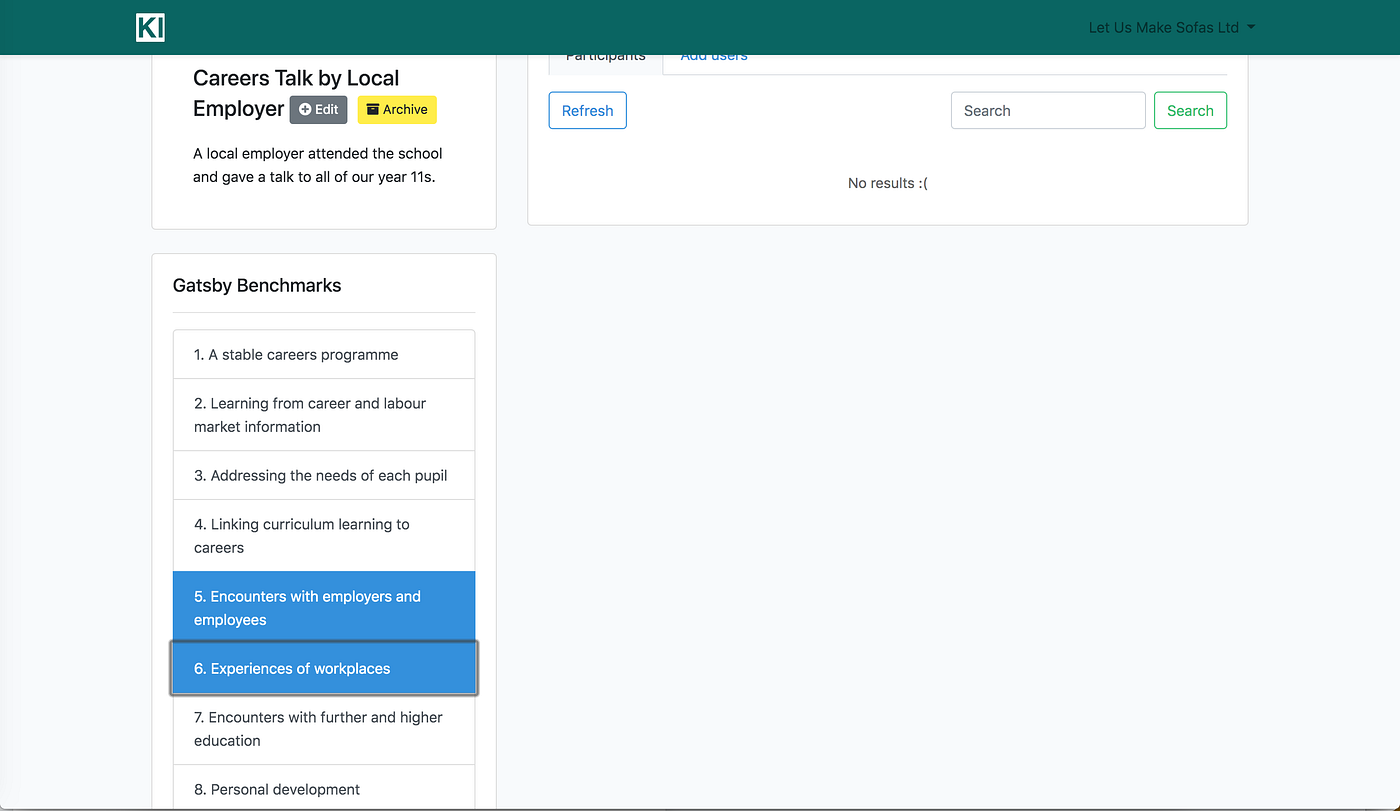1400x811 pixels.
Task: Toggle 6. Experiences of workplaces benchmark
Action: (x=324, y=669)
